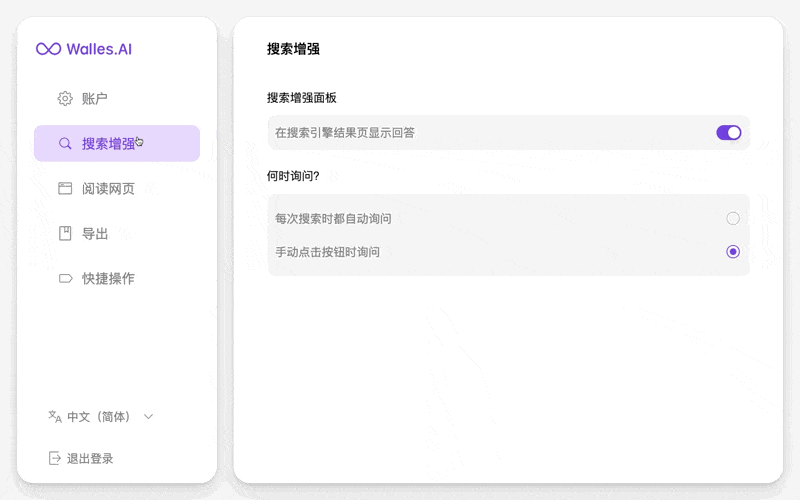Click the 每次搜索时都自动询问 option row
The image size is (800, 500).
point(509,218)
